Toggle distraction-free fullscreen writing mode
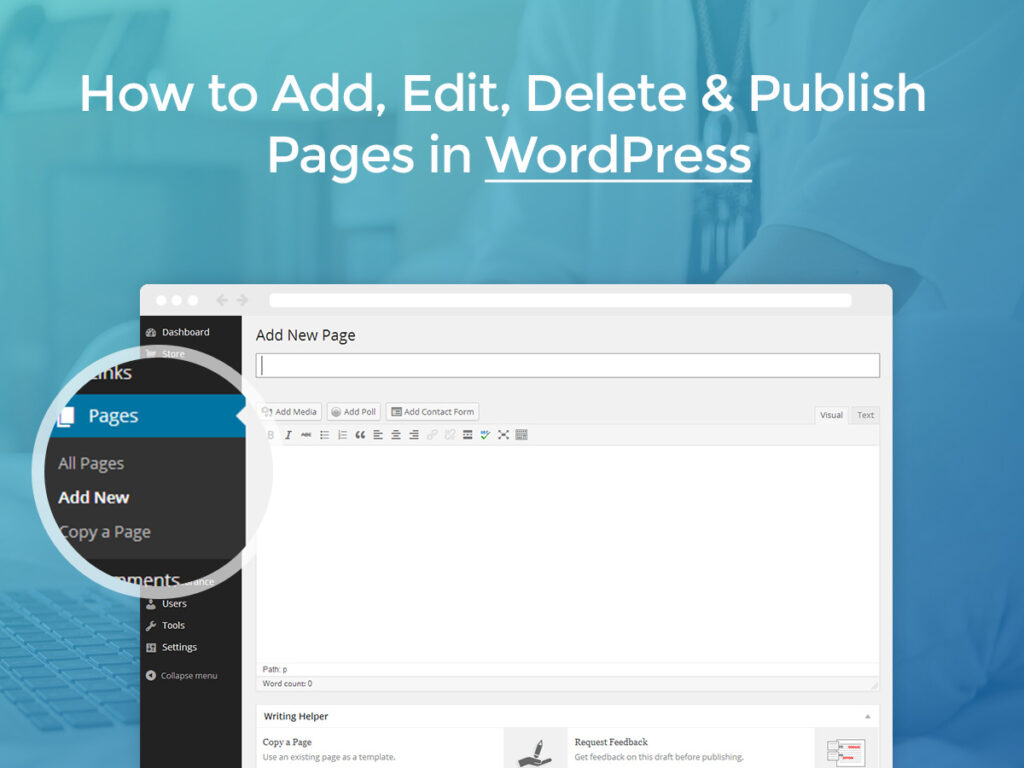This screenshot has height=768, width=1024. point(502,434)
